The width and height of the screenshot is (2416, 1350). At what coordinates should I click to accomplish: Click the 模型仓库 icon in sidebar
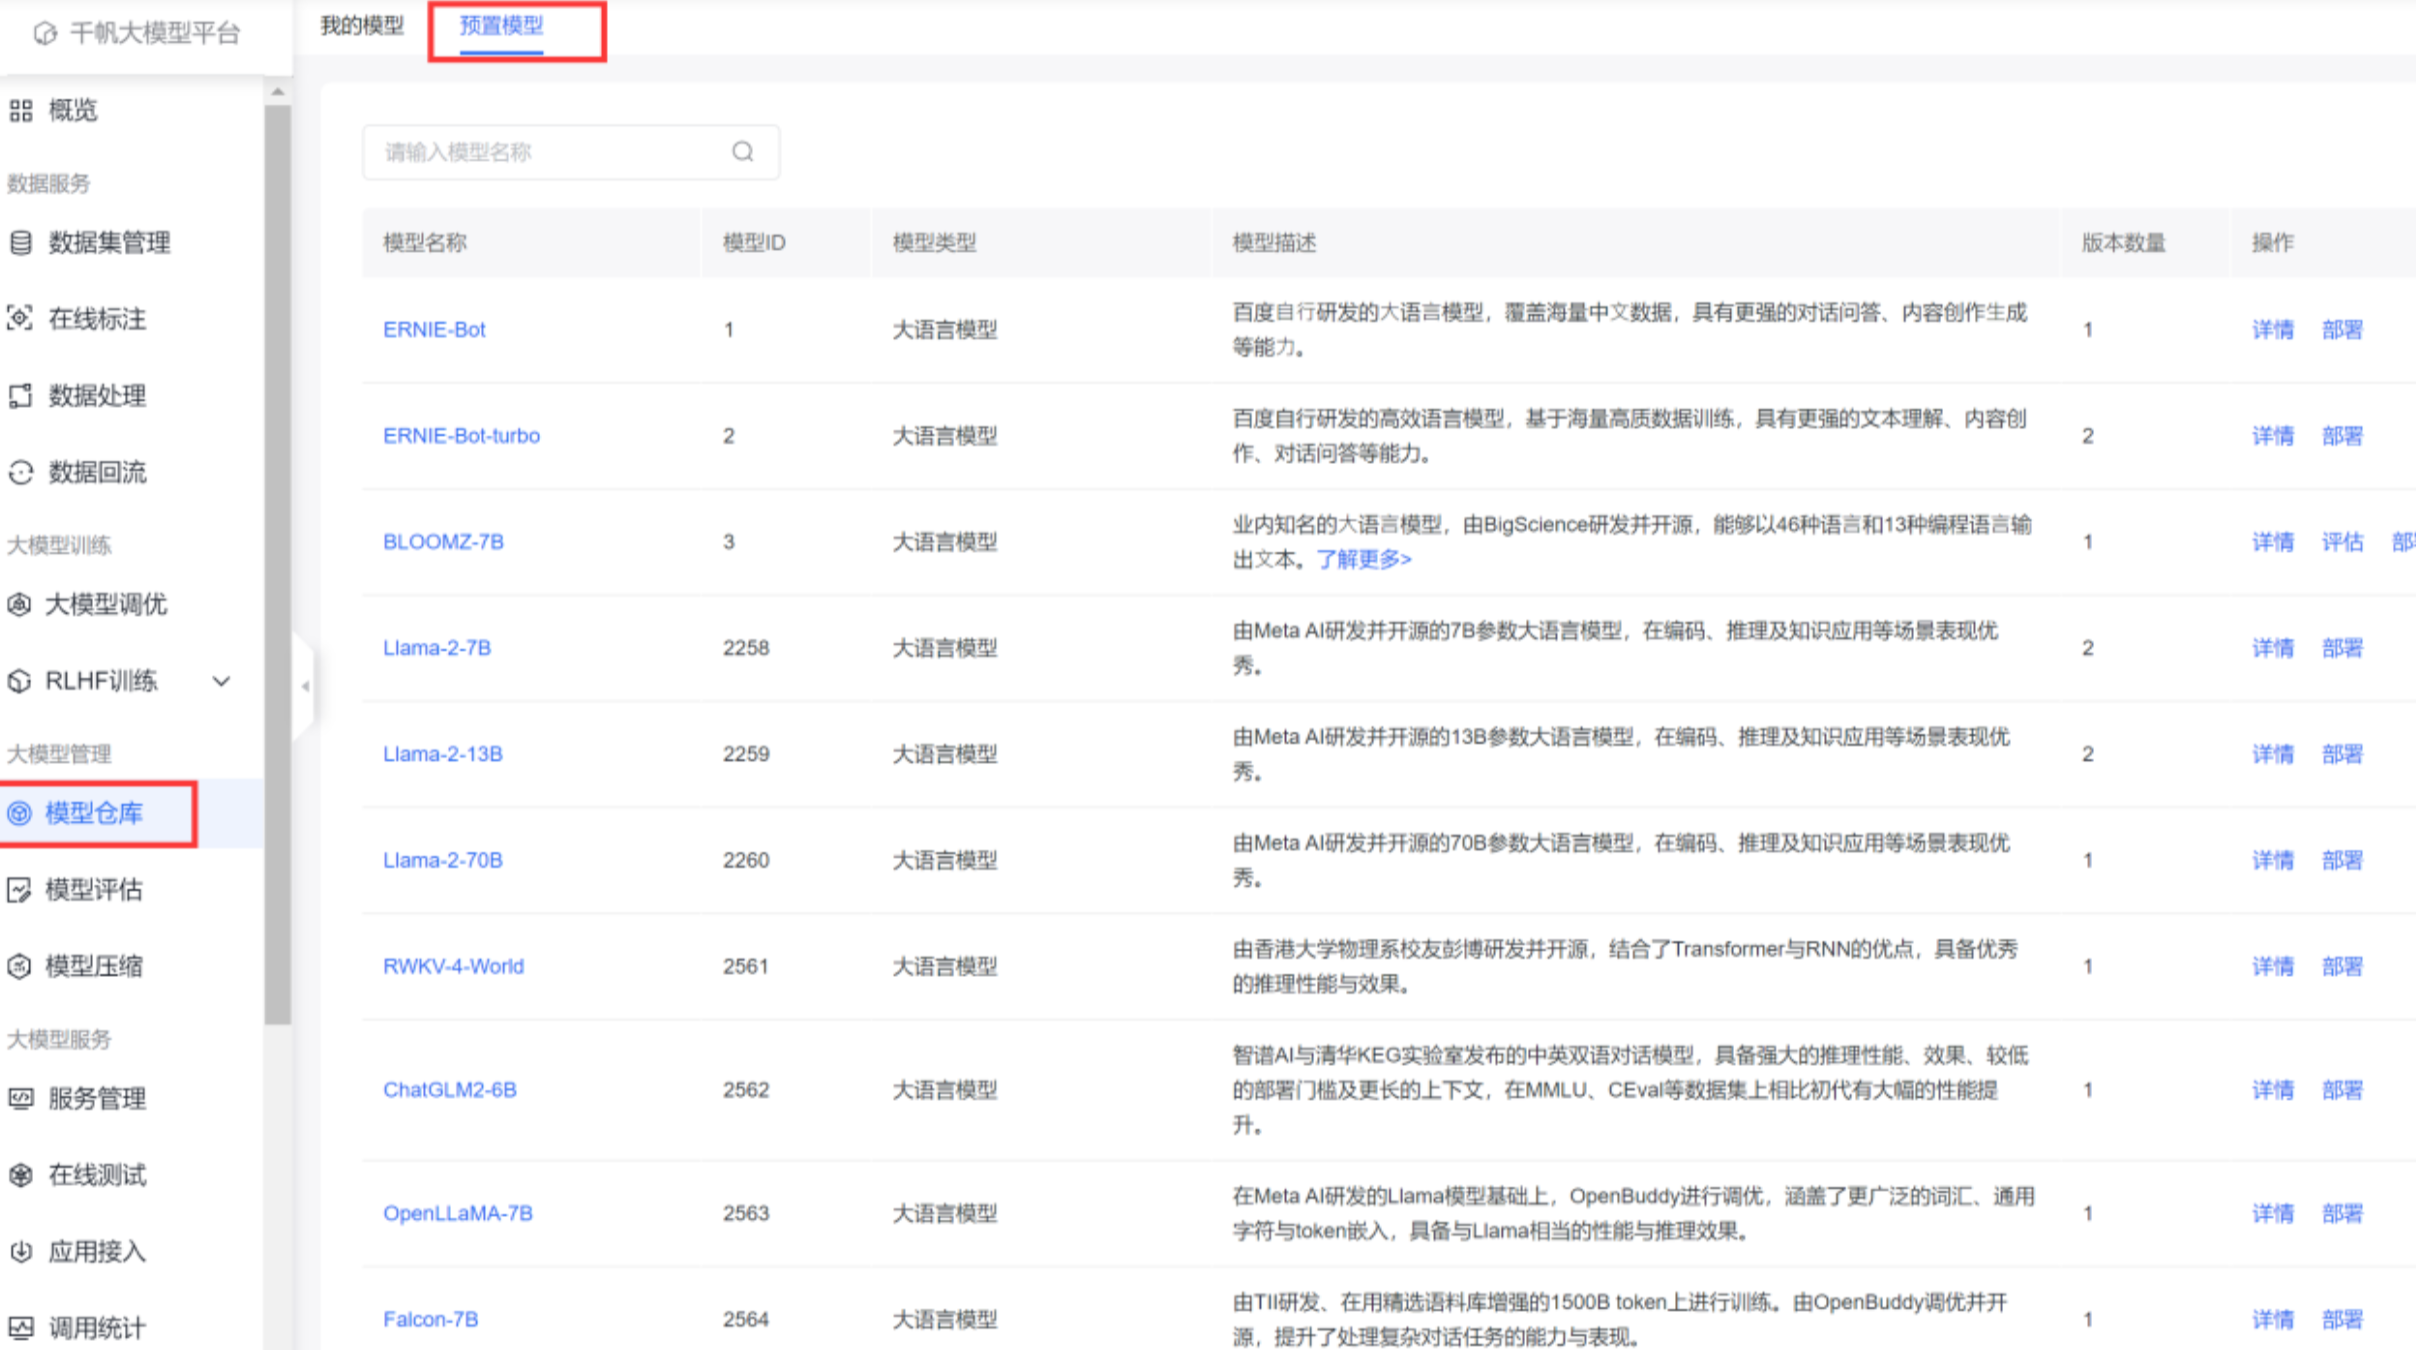point(20,813)
